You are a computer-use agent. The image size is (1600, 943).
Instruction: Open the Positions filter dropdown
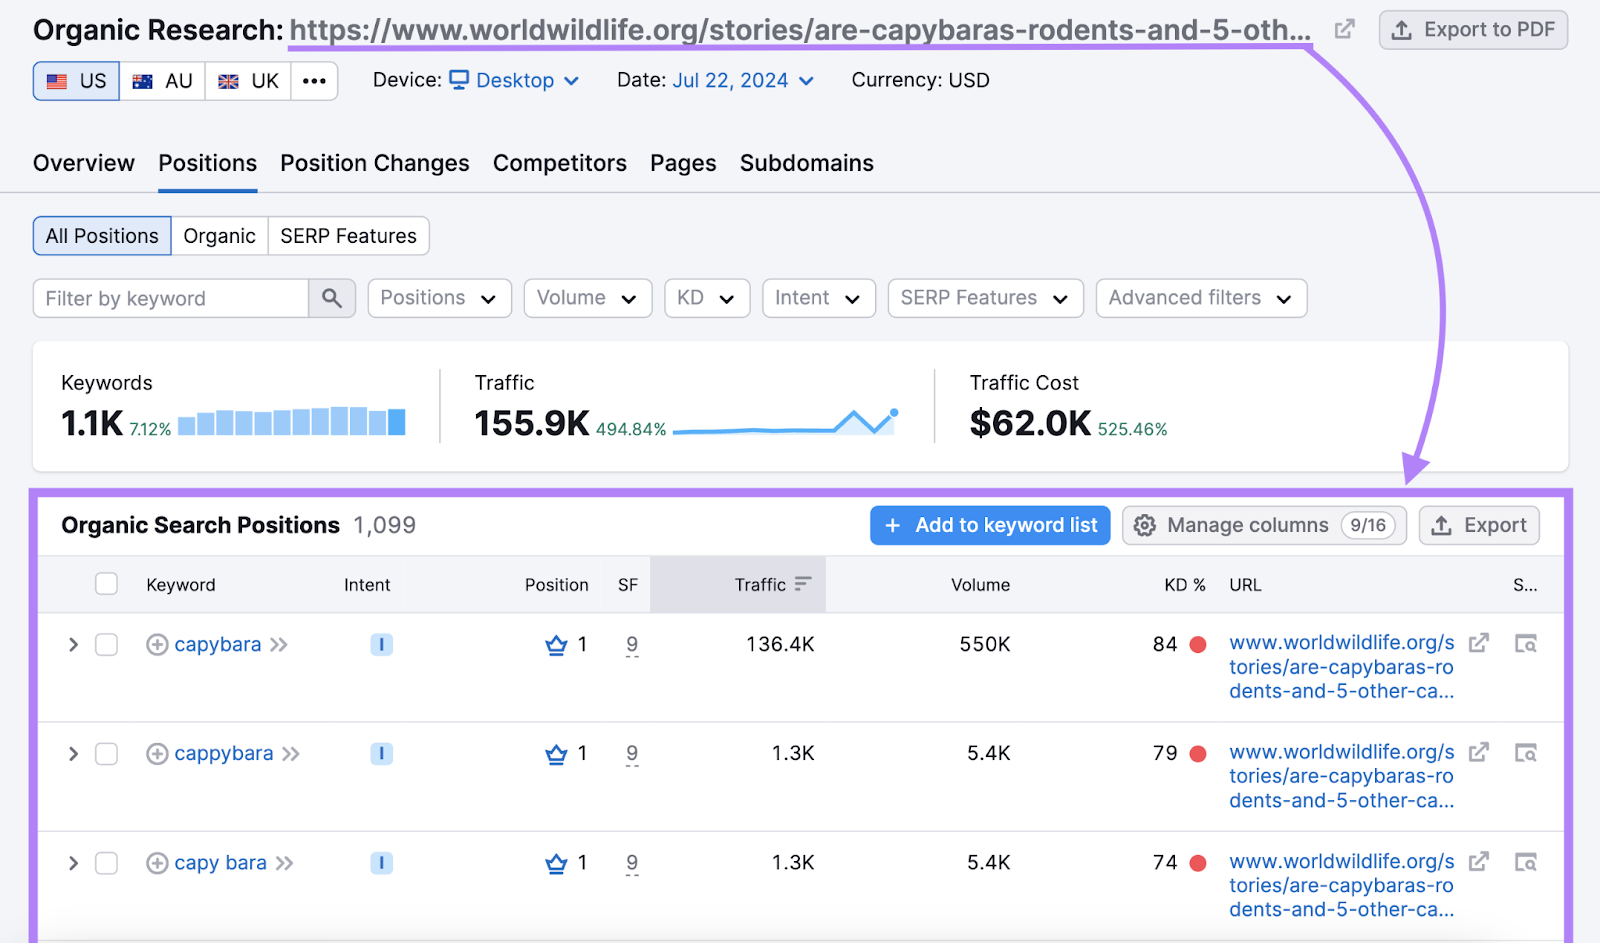tap(439, 298)
